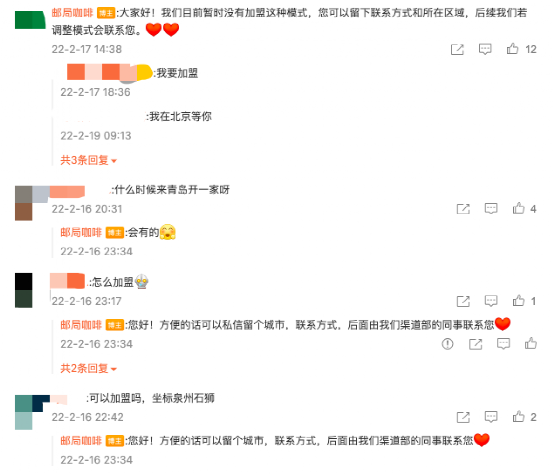Reply to the 私信留个城市 reply
The width and height of the screenshot is (554, 475).
coord(503,344)
